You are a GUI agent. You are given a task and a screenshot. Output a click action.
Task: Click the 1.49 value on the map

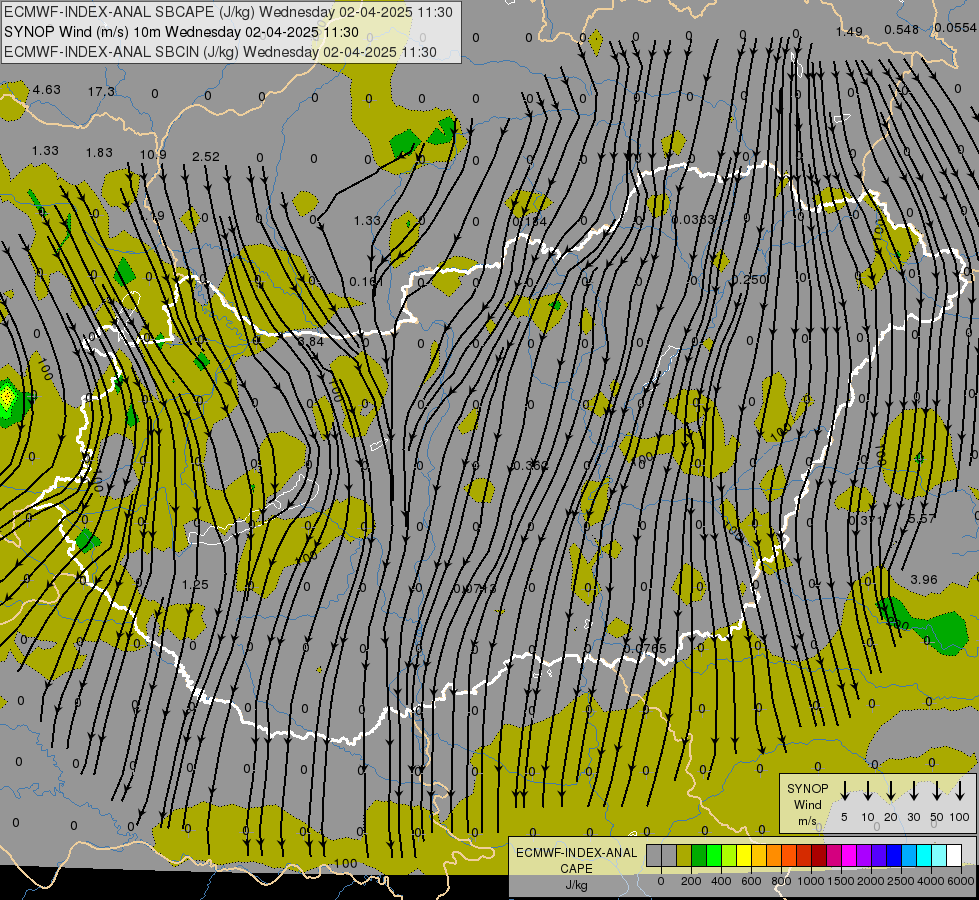[849, 31]
